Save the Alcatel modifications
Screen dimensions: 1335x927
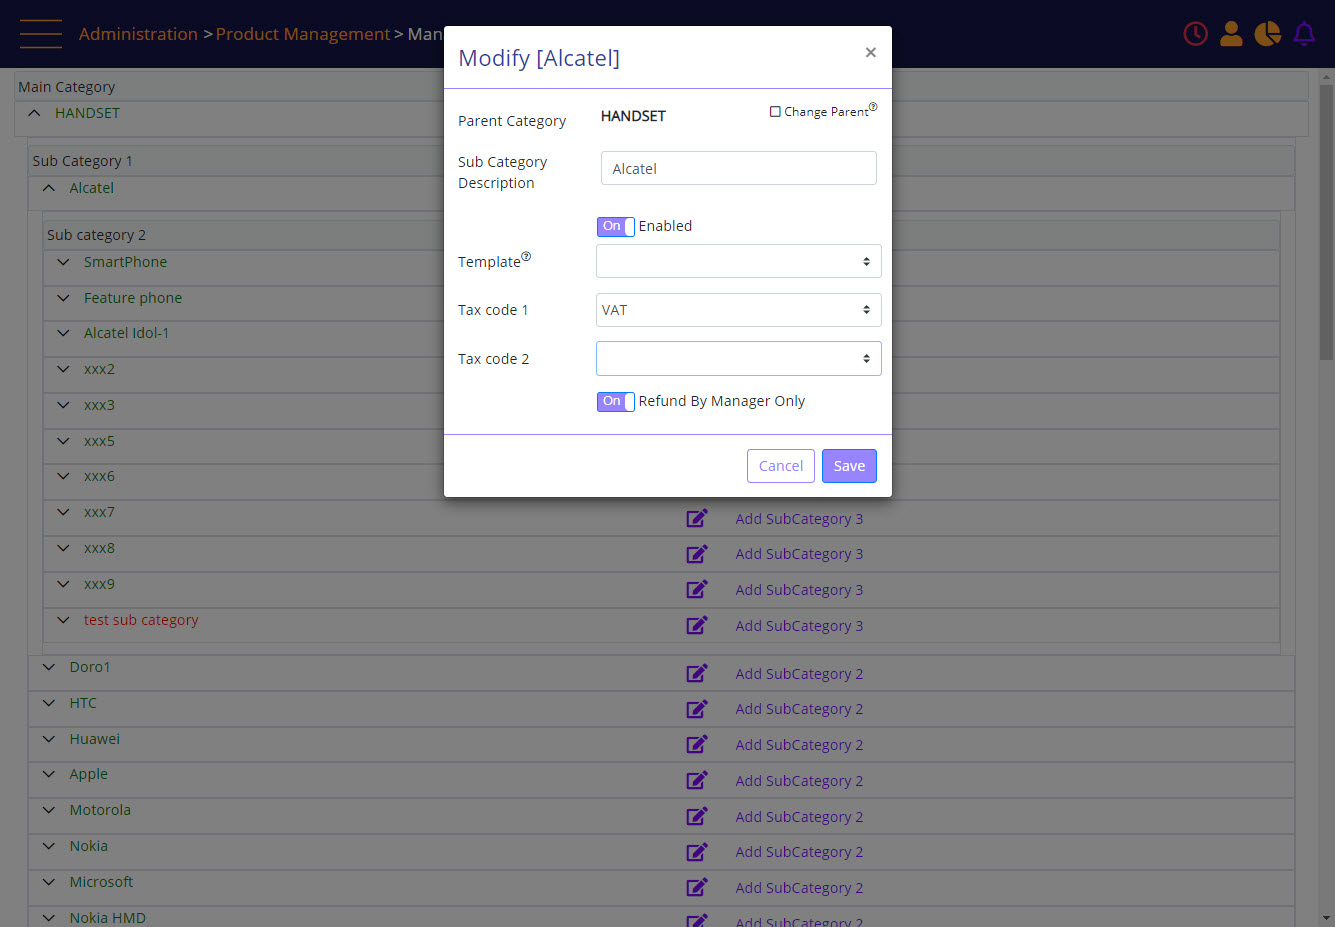(x=849, y=466)
